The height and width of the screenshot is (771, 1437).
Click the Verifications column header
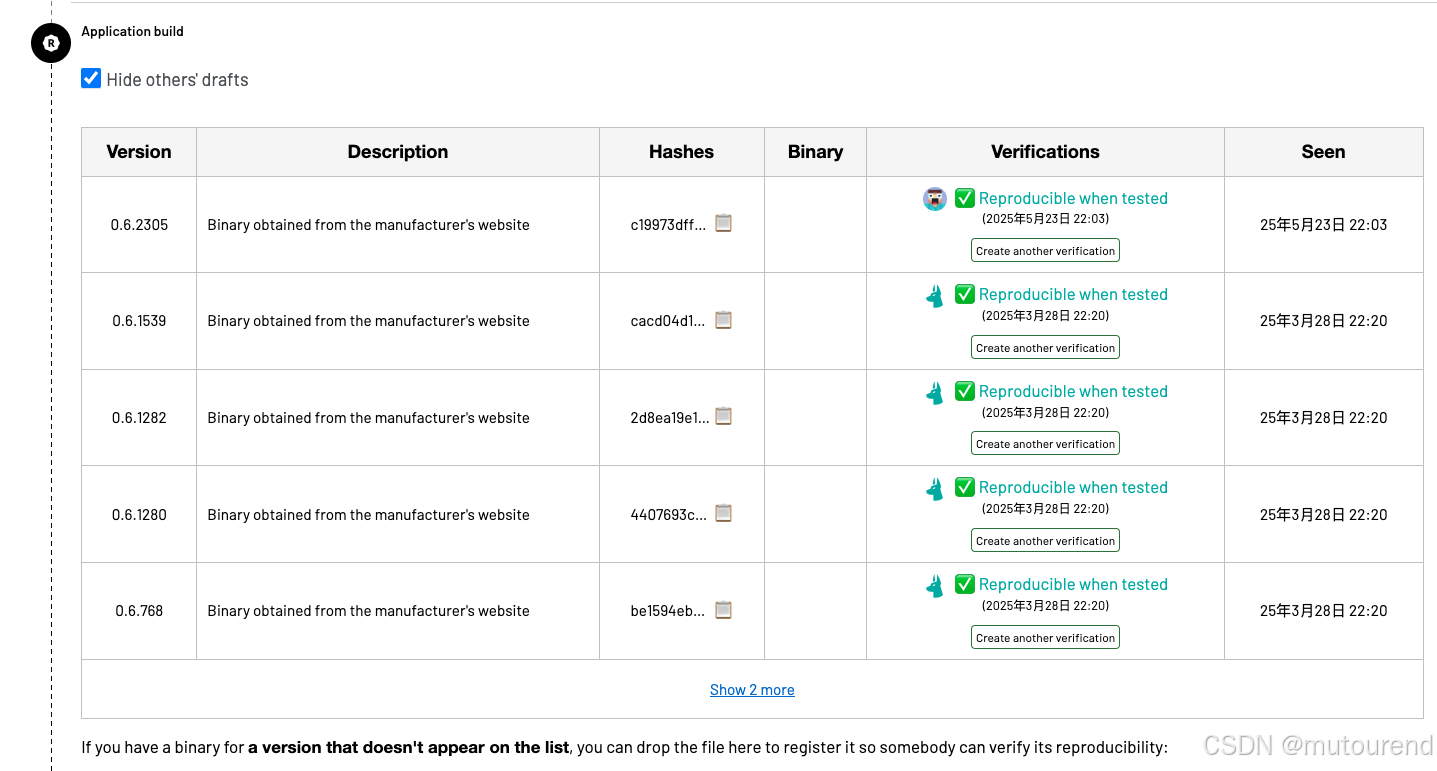[1045, 152]
